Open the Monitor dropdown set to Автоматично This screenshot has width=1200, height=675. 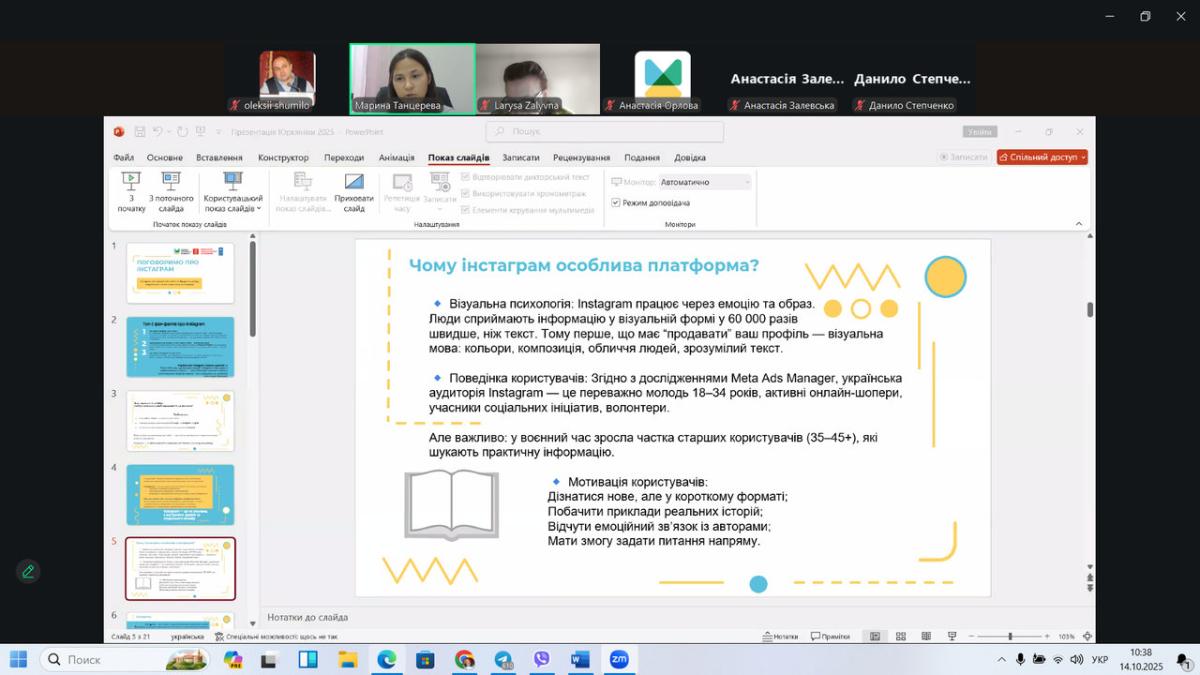[x=704, y=182]
